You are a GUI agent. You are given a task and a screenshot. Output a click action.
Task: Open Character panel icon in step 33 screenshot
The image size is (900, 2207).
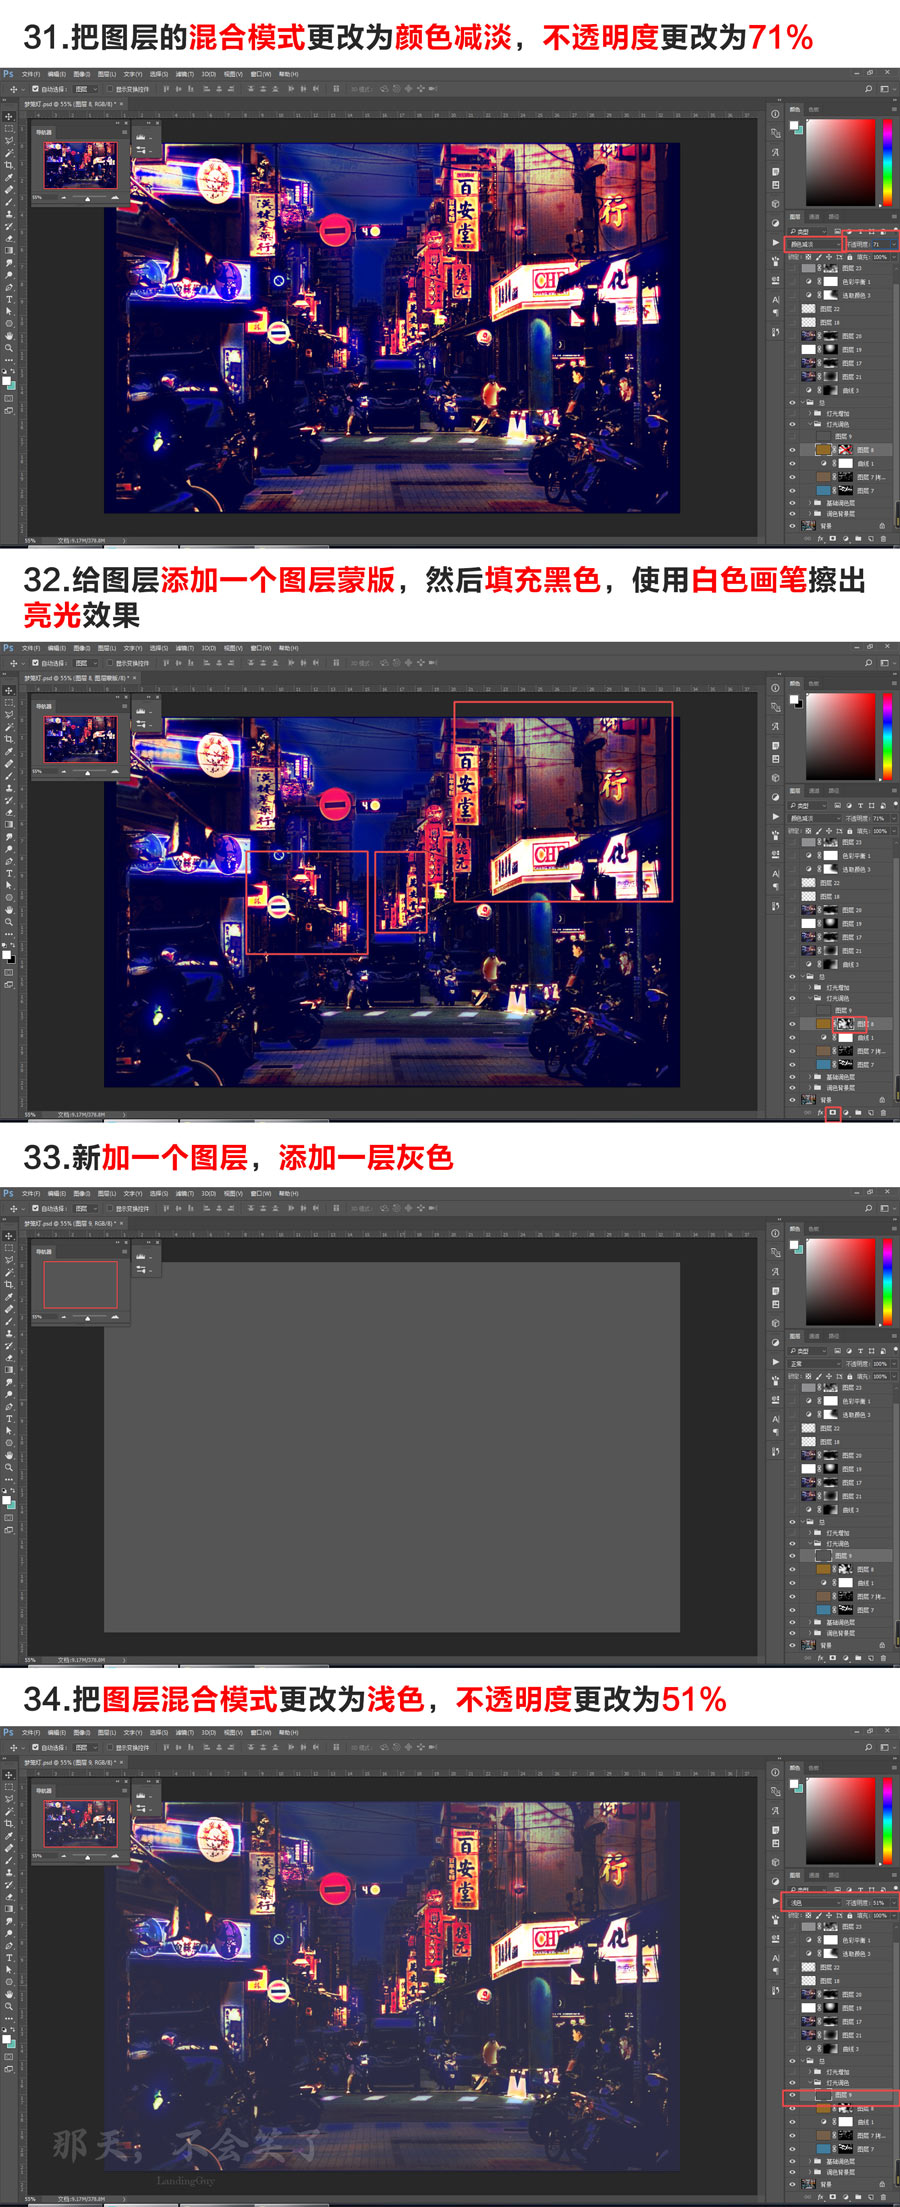[x=775, y=1418]
